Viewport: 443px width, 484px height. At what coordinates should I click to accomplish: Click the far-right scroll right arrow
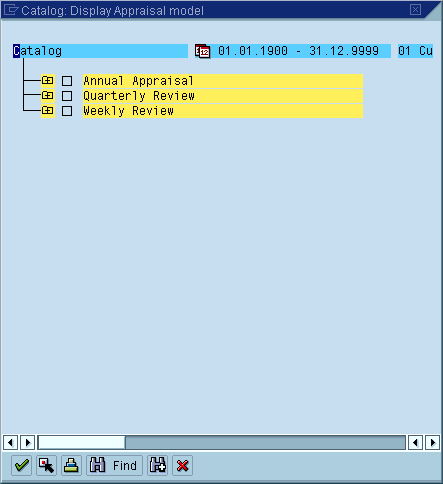(433, 443)
